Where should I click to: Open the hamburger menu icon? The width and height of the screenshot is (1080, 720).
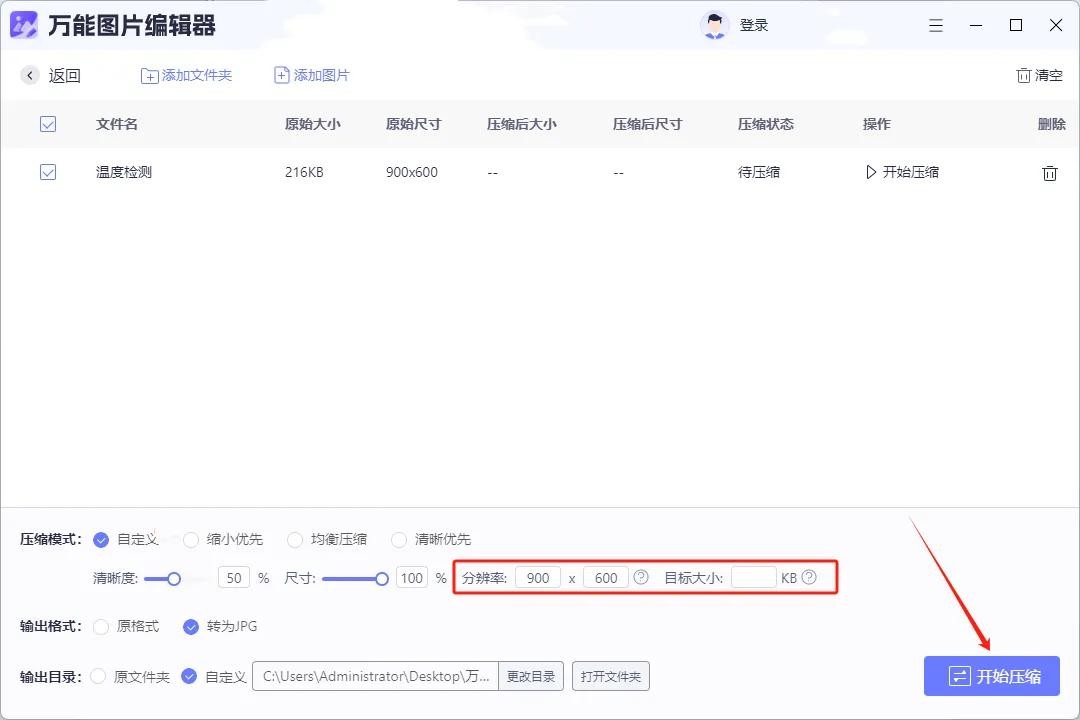pos(936,26)
